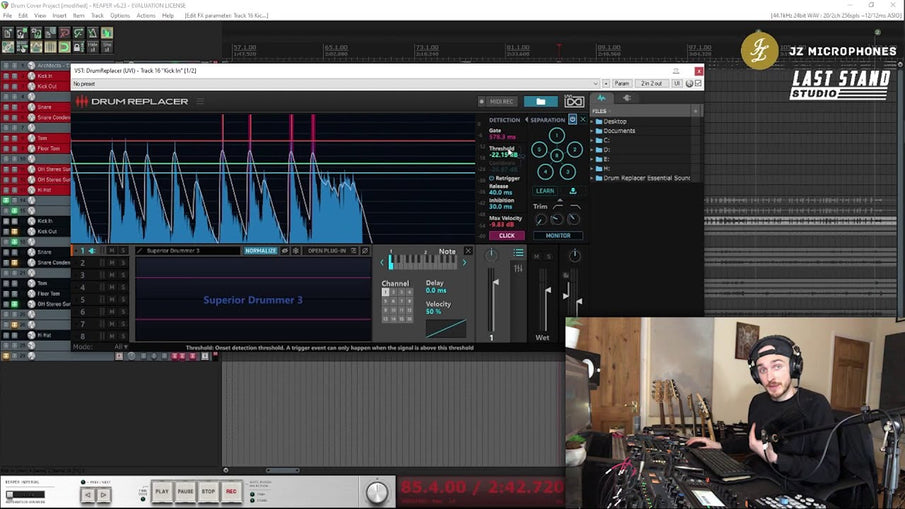Switch to the plug-in tab beside the files tab
This screenshot has height=509, width=905.
click(627, 98)
